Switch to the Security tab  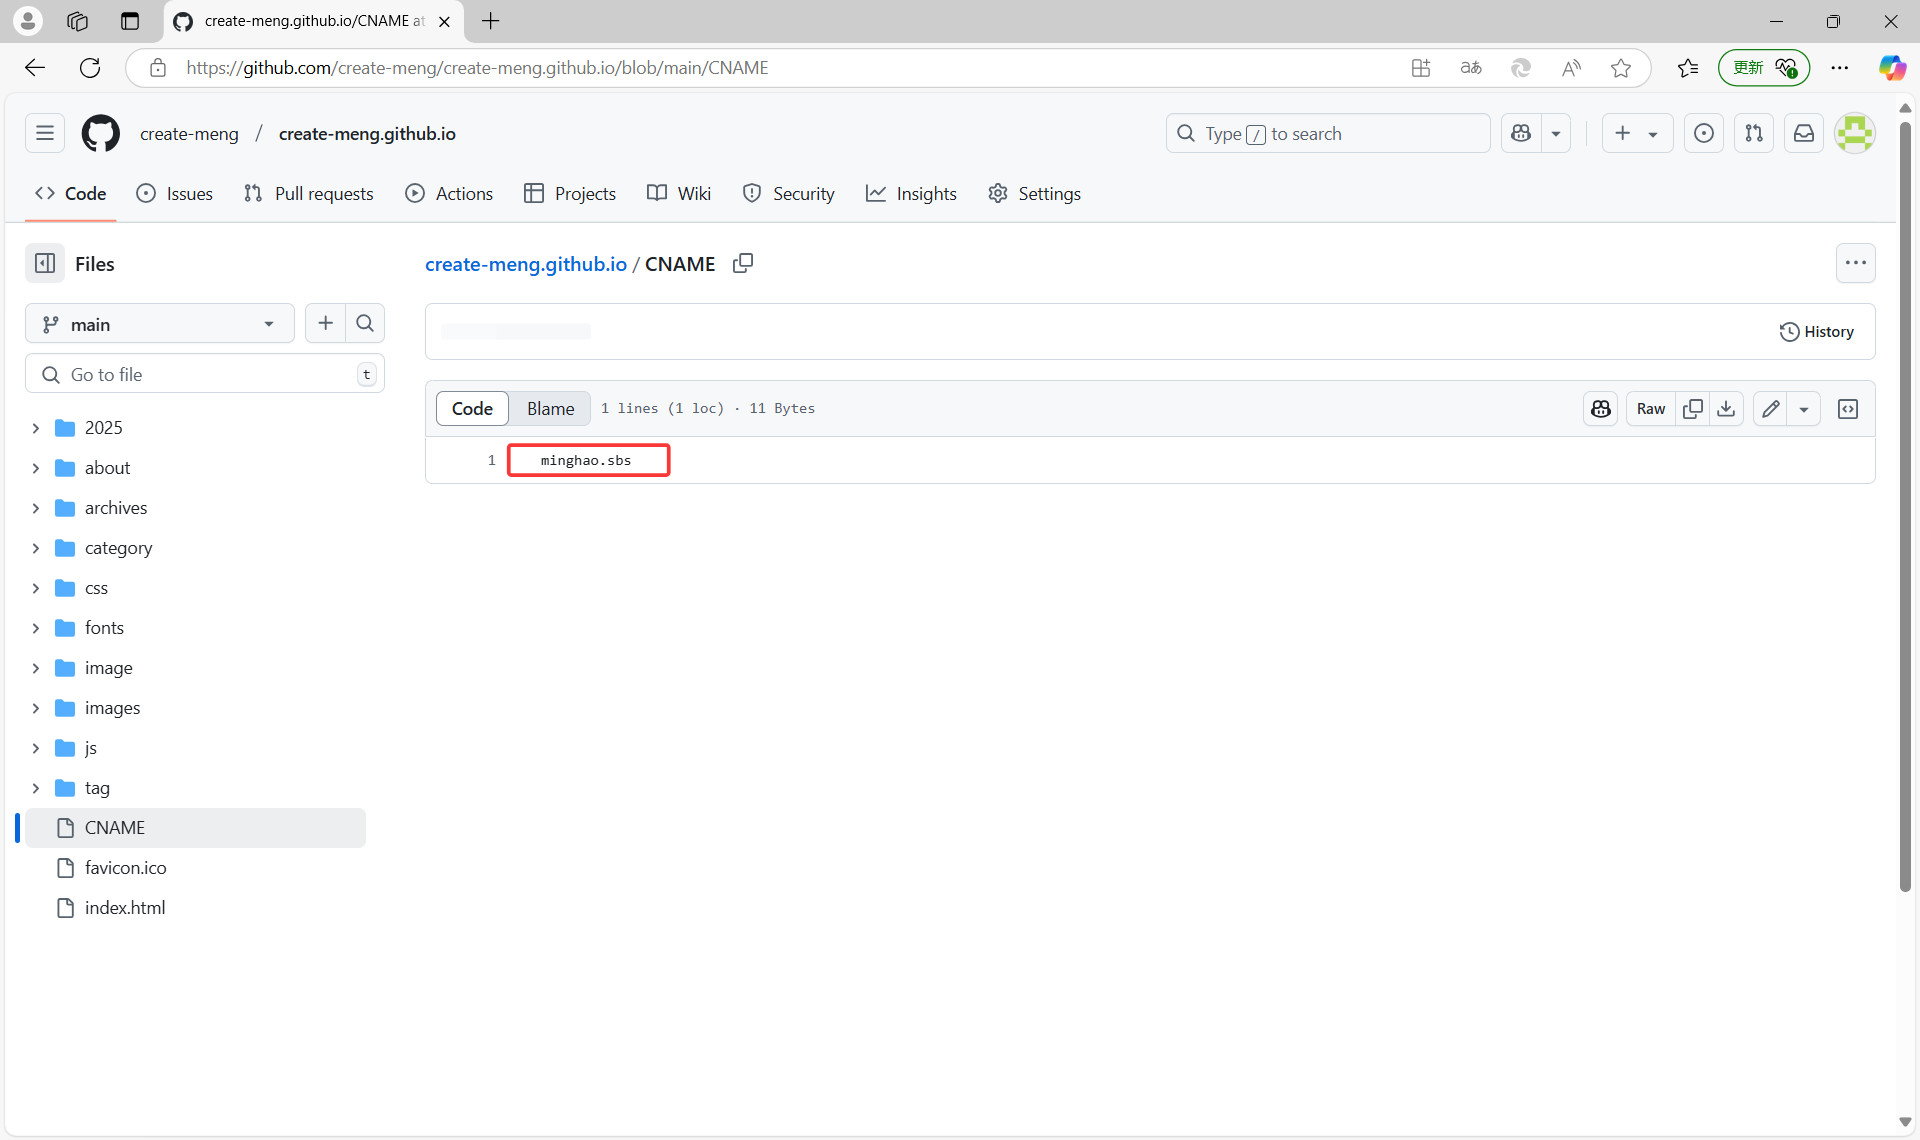tap(803, 193)
